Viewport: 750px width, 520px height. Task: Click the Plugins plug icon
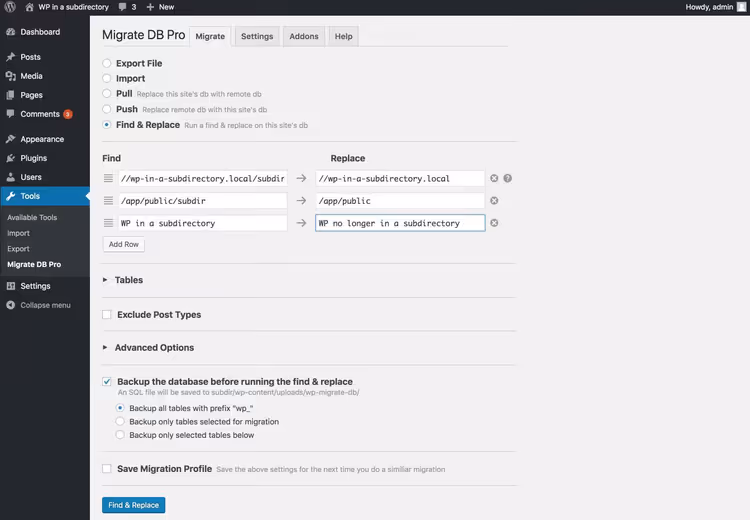11,158
